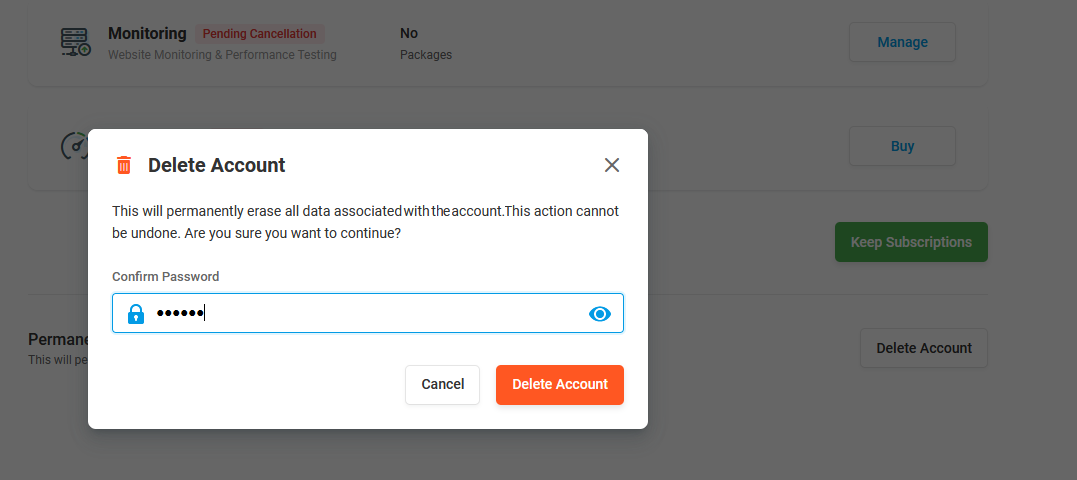Confirm with the orange Delete Account button

click(x=559, y=385)
